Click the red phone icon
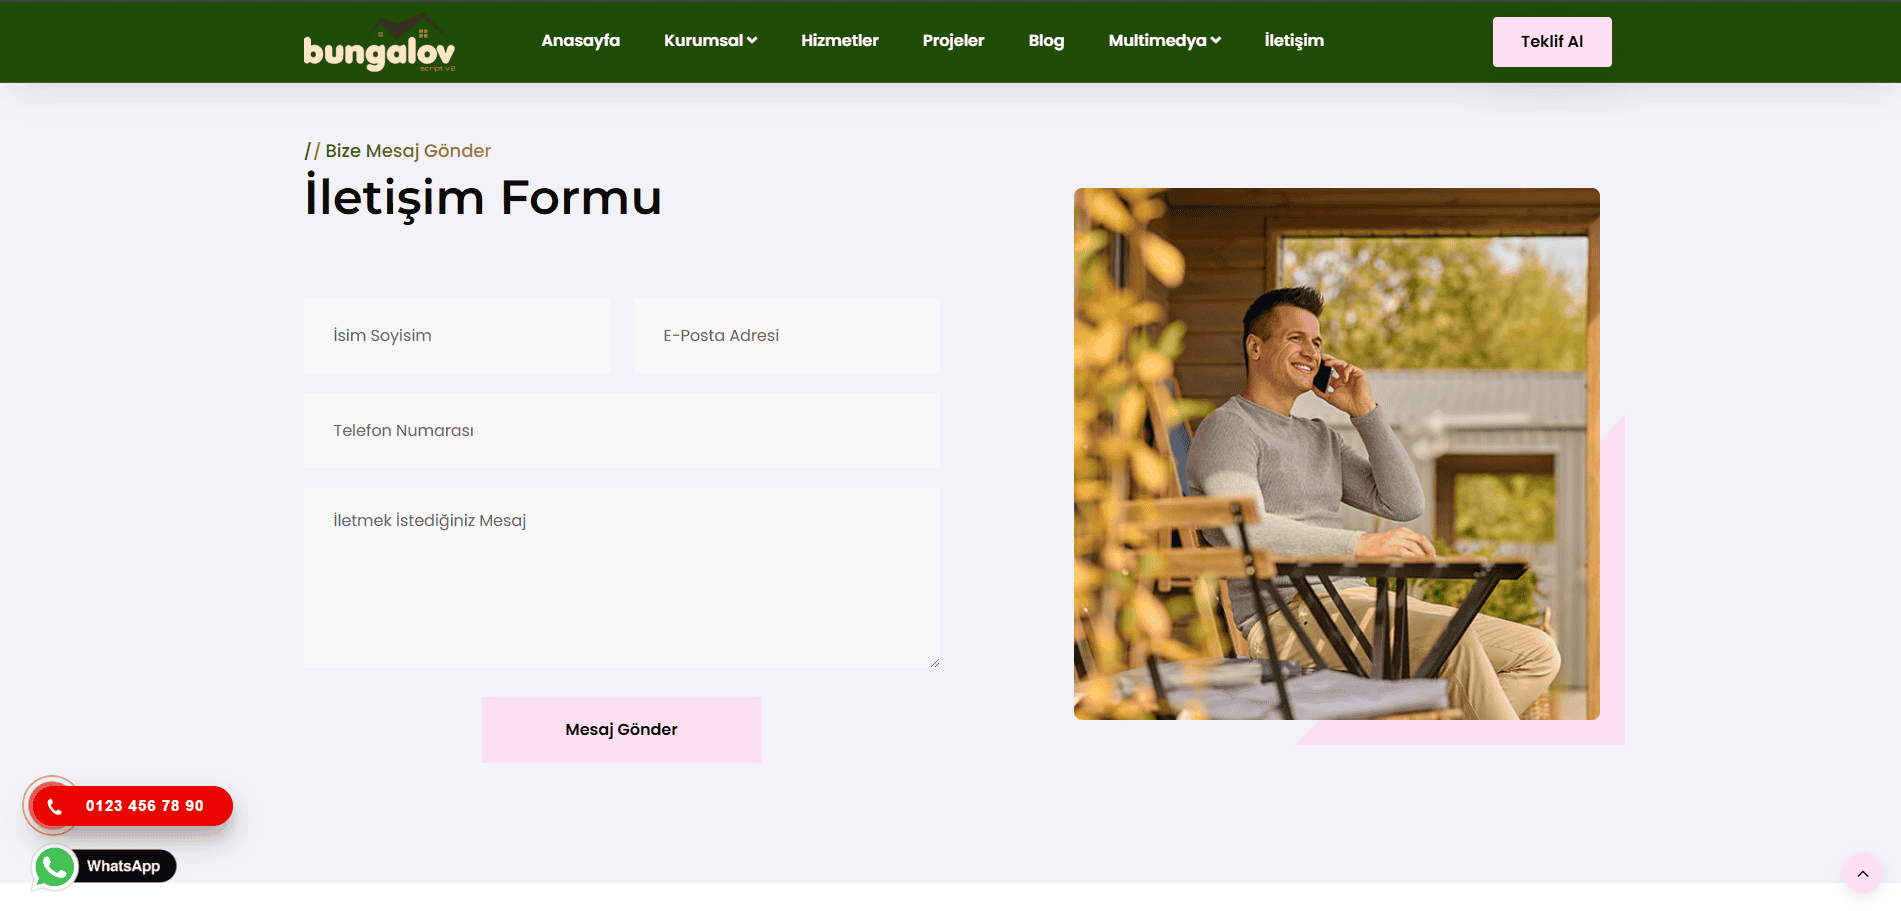 (54, 806)
